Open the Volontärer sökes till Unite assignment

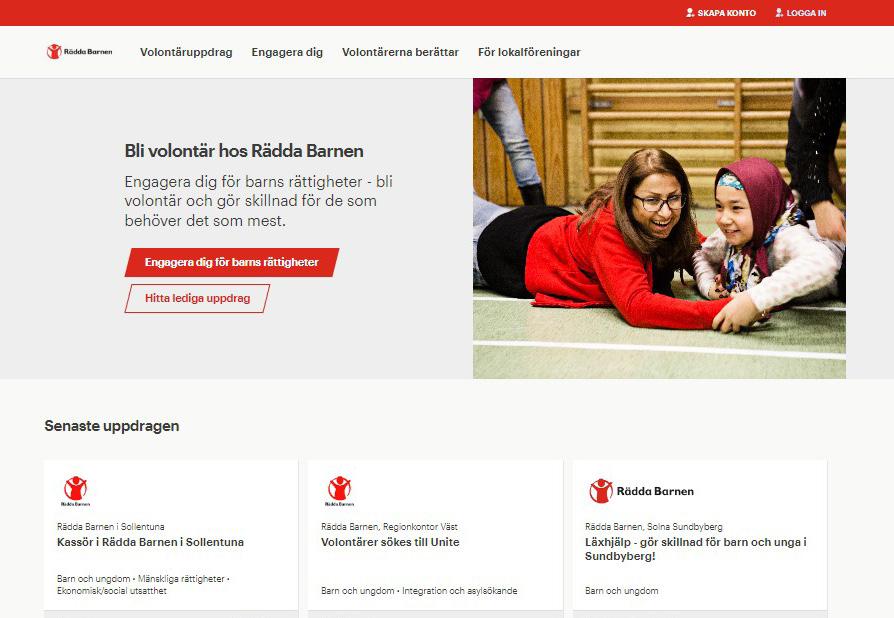click(x=390, y=542)
